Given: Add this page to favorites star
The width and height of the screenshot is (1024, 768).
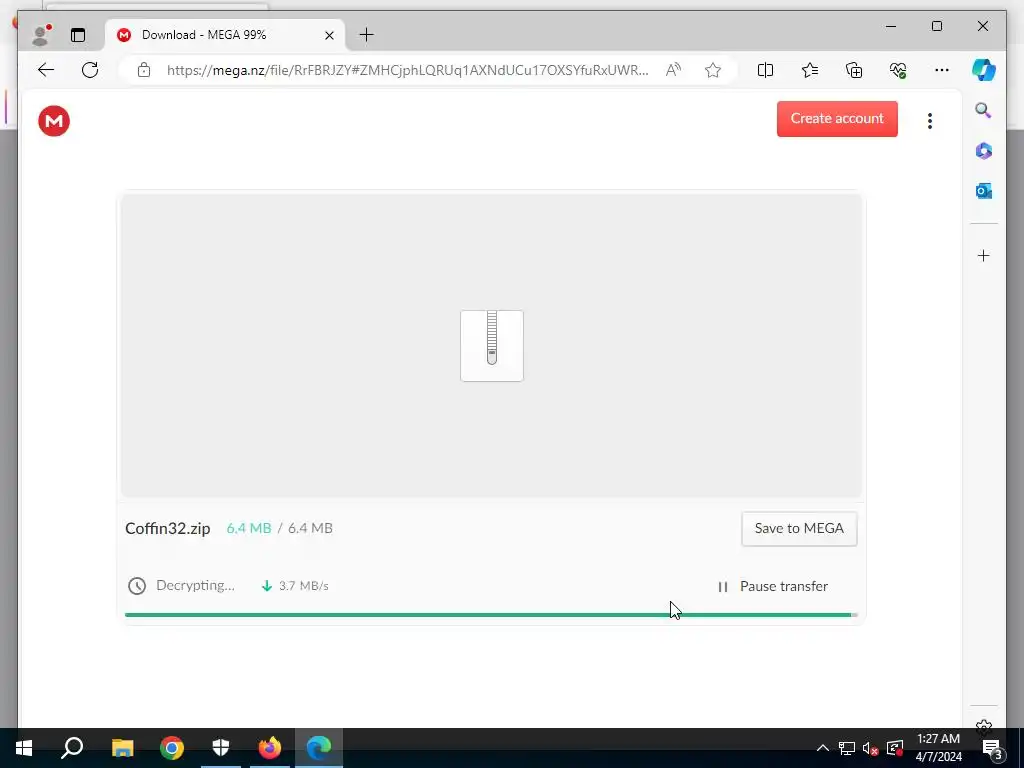Looking at the screenshot, I should (713, 70).
